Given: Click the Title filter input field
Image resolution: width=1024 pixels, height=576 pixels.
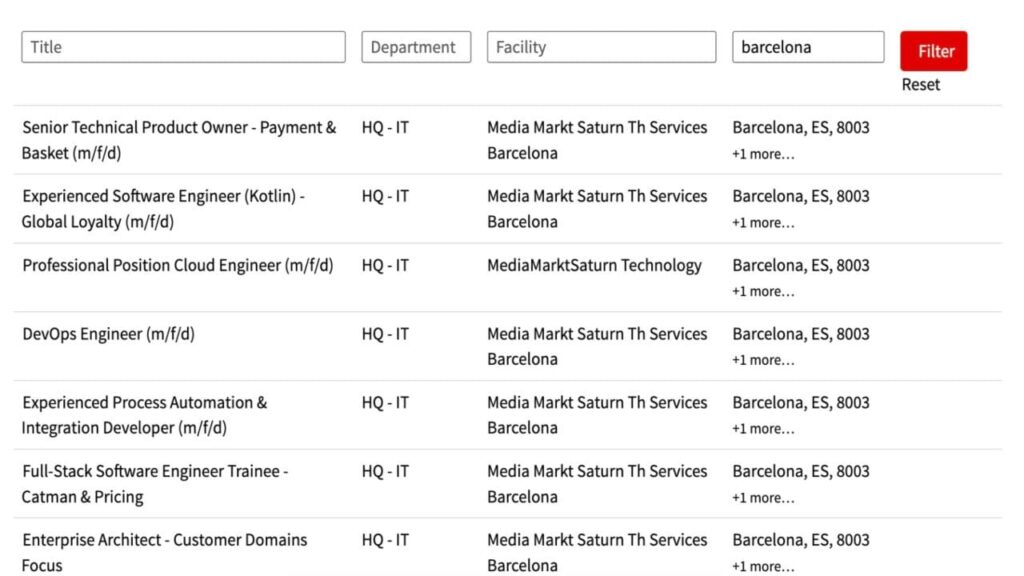Looking at the screenshot, I should coord(183,47).
